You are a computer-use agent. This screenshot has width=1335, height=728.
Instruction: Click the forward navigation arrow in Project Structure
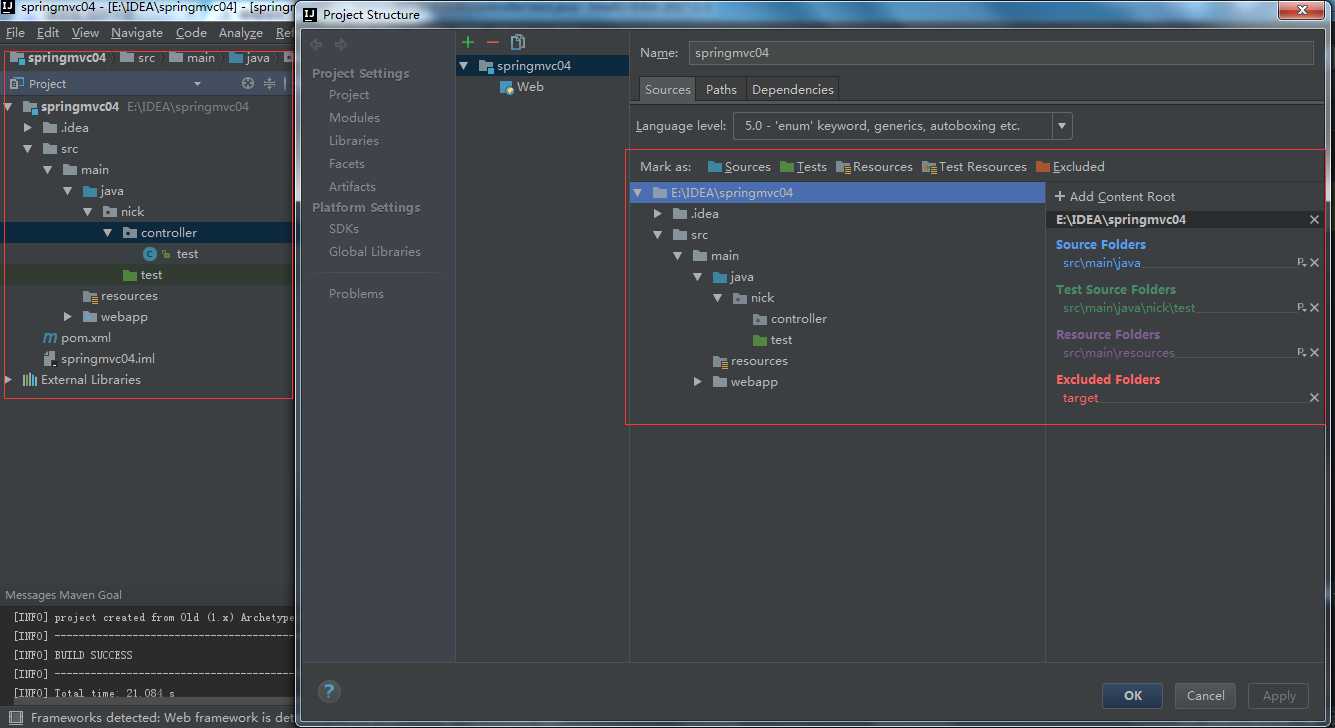click(341, 44)
